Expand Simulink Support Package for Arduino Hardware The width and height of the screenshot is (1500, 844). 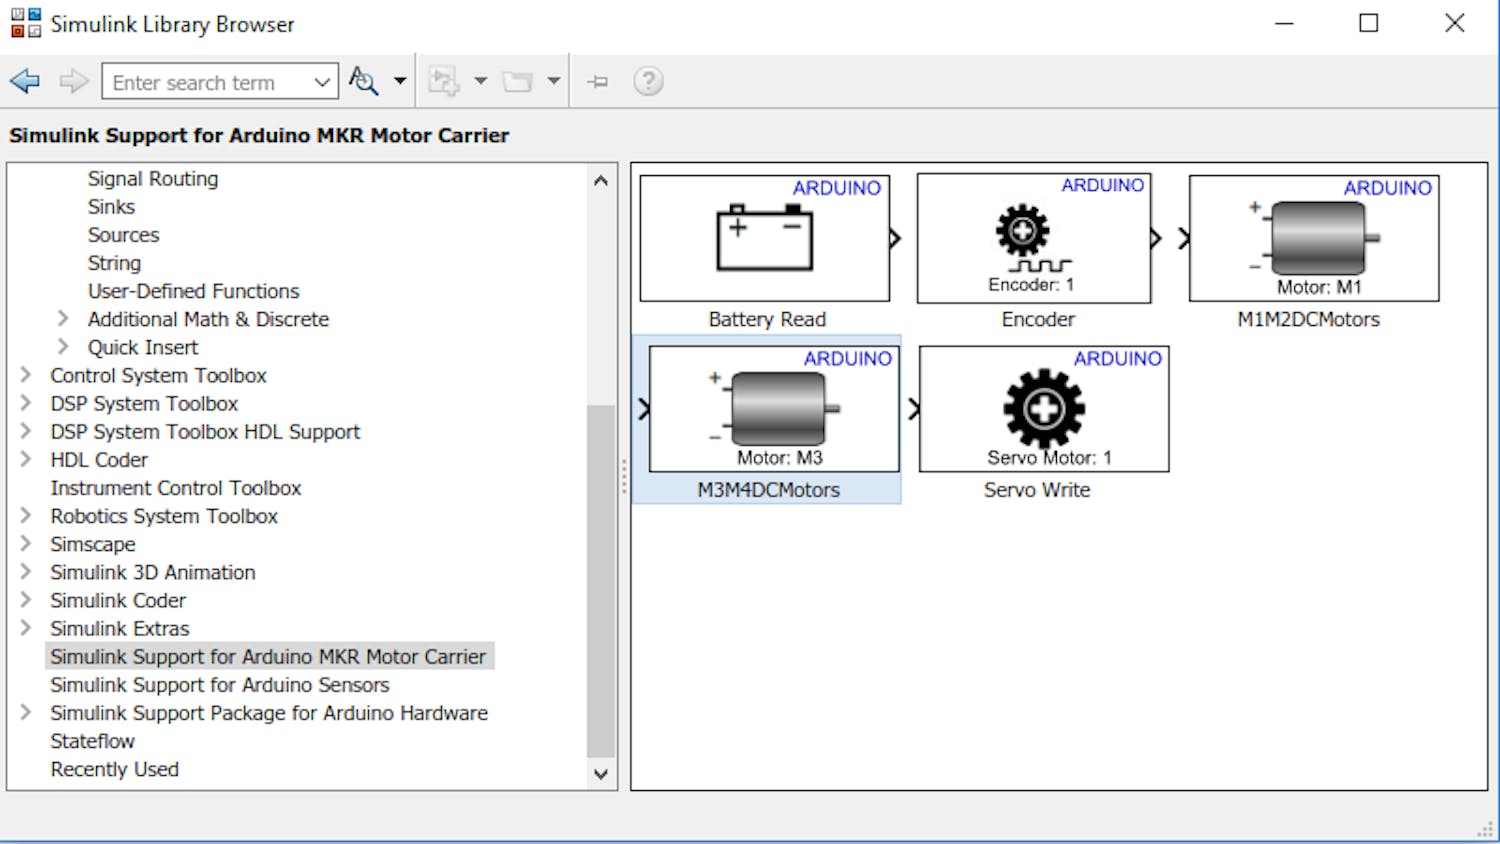click(26, 713)
